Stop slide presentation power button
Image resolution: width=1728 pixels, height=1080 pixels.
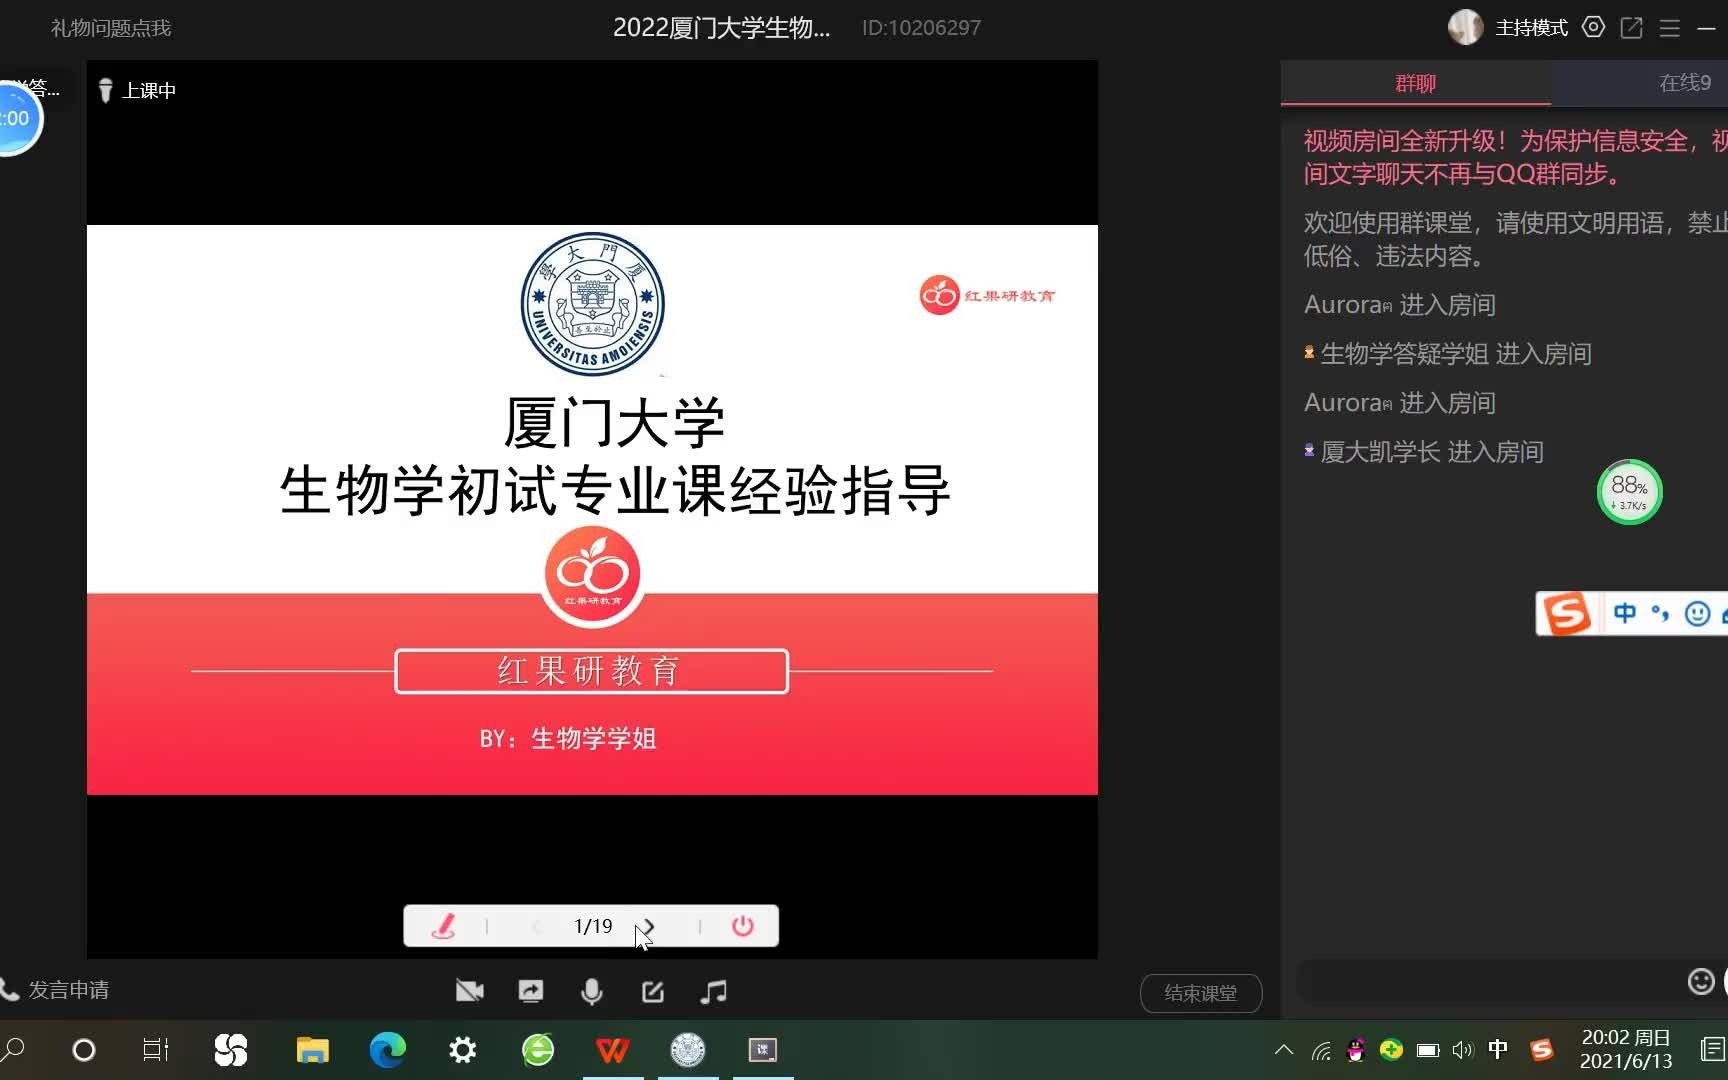point(742,926)
